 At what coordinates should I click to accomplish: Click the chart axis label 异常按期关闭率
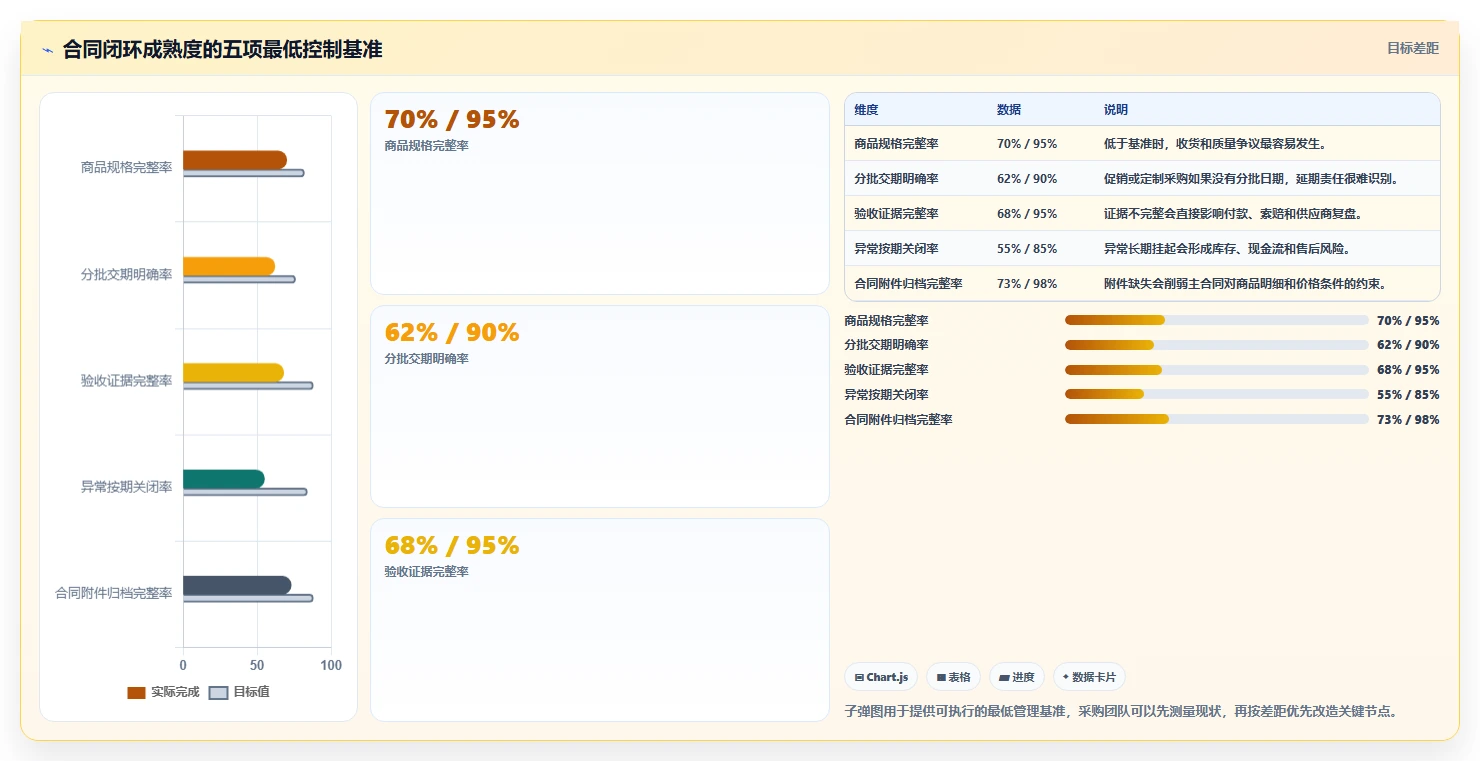[x=126, y=487]
